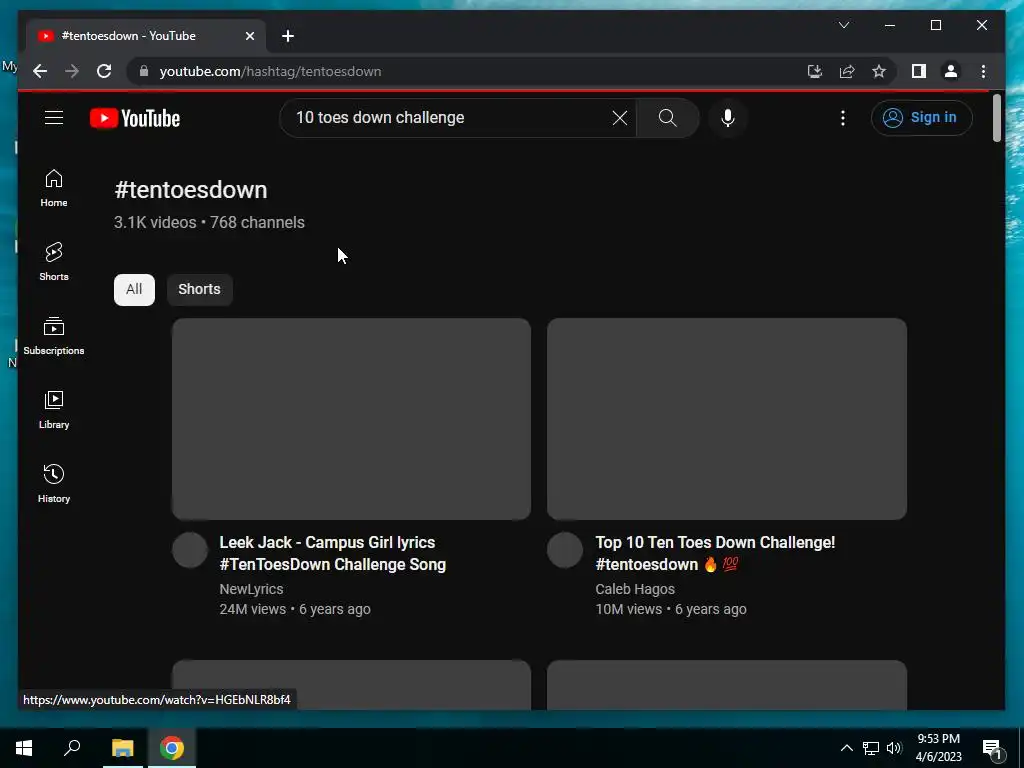Open Library in the sidebar
This screenshot has width=1024, height=768.
pyautogui.click(x=54, y=409)
